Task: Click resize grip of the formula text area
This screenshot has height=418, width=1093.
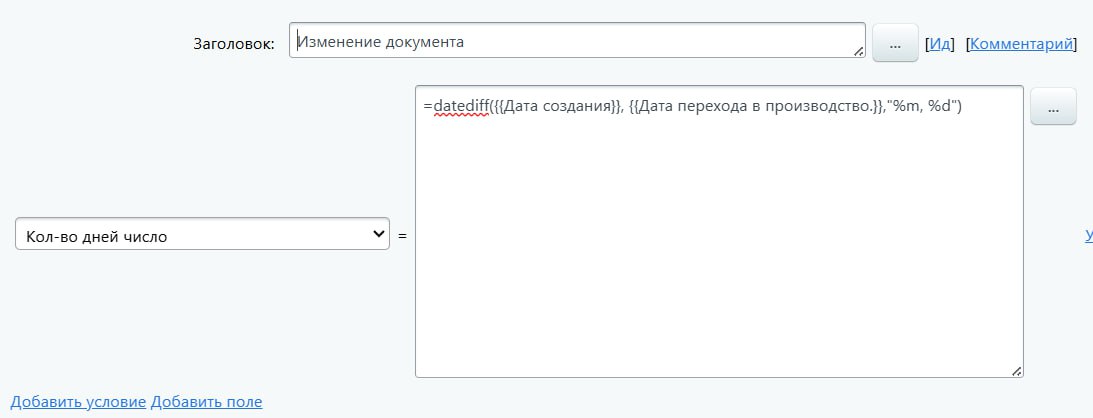Action: pos(1016,371)
